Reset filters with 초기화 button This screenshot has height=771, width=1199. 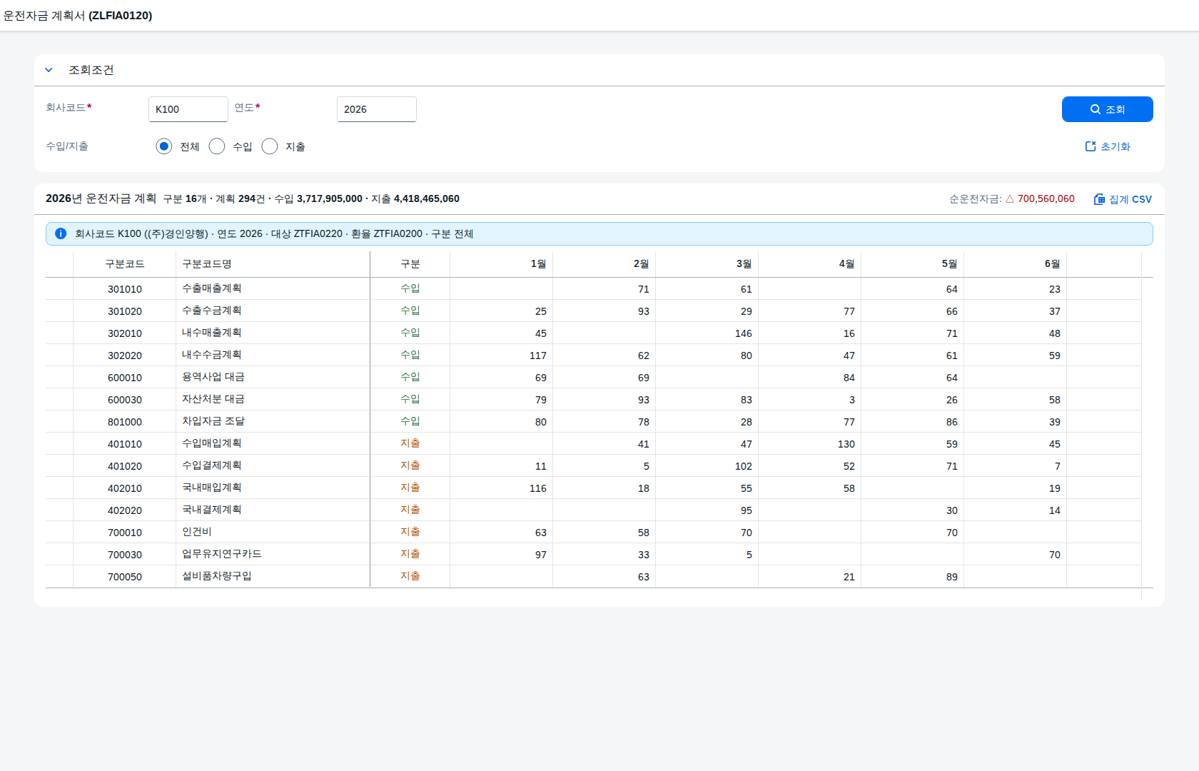(x=1107, y=146)
